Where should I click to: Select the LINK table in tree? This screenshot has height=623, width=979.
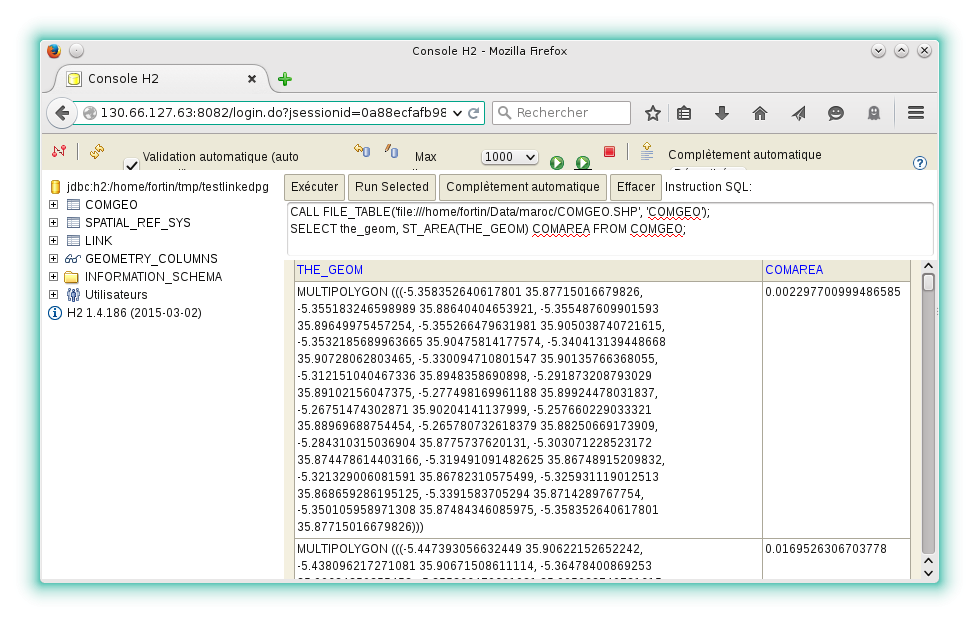99,241
